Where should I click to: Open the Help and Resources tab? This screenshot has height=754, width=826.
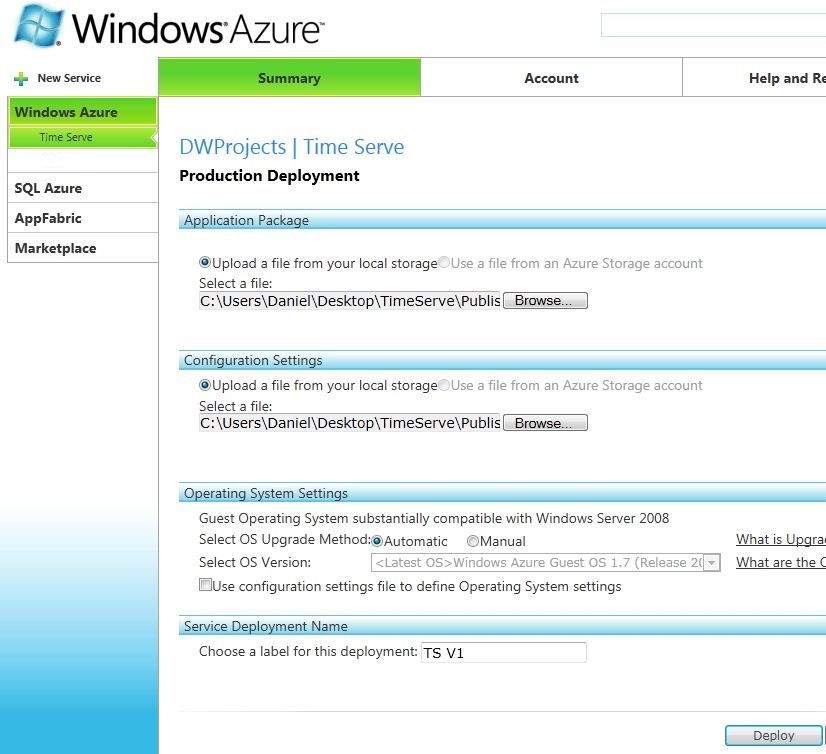click(754, 77)
